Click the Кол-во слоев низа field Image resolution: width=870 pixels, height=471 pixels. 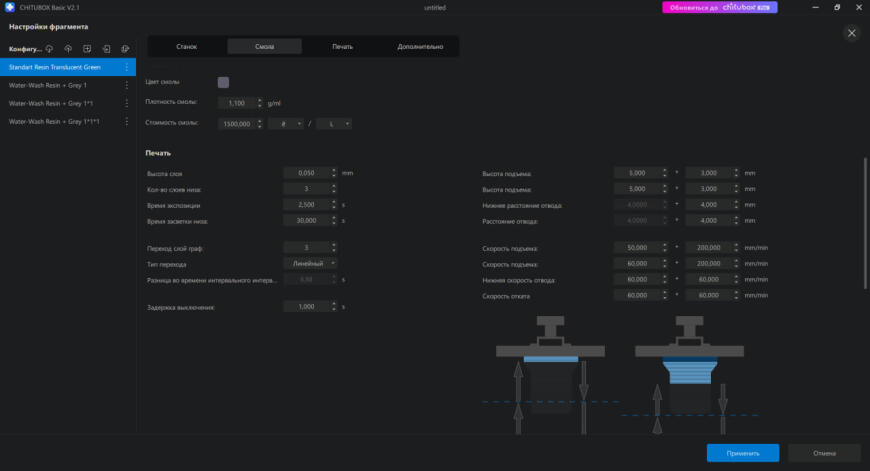pos(306,189)
